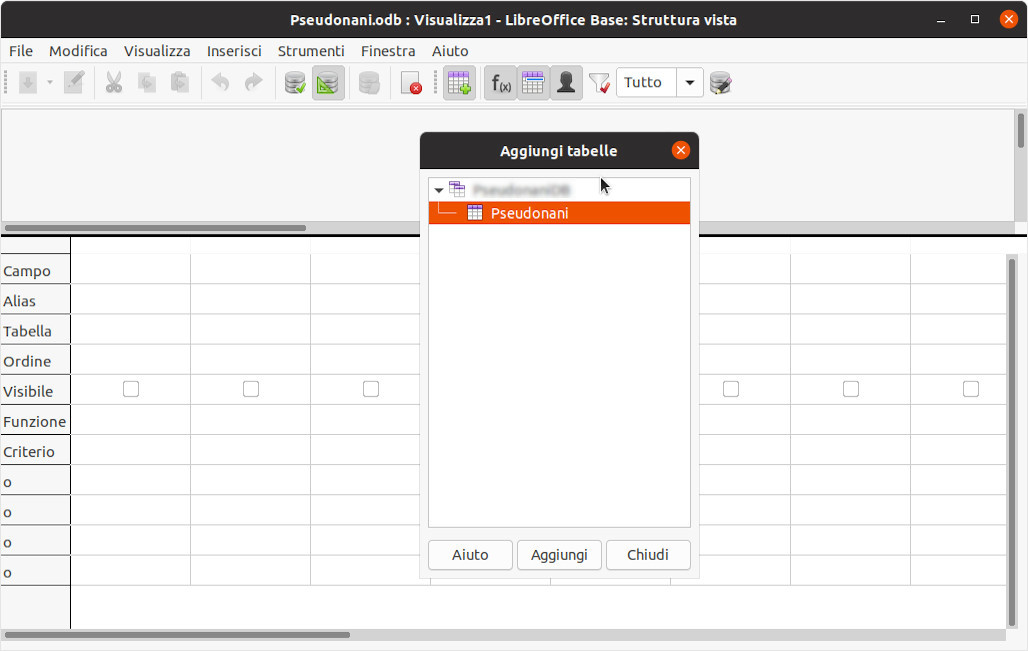The image size is (1028, 651).
Task: Click the Edit File pencil icon
Action: (x=73, y=83)
